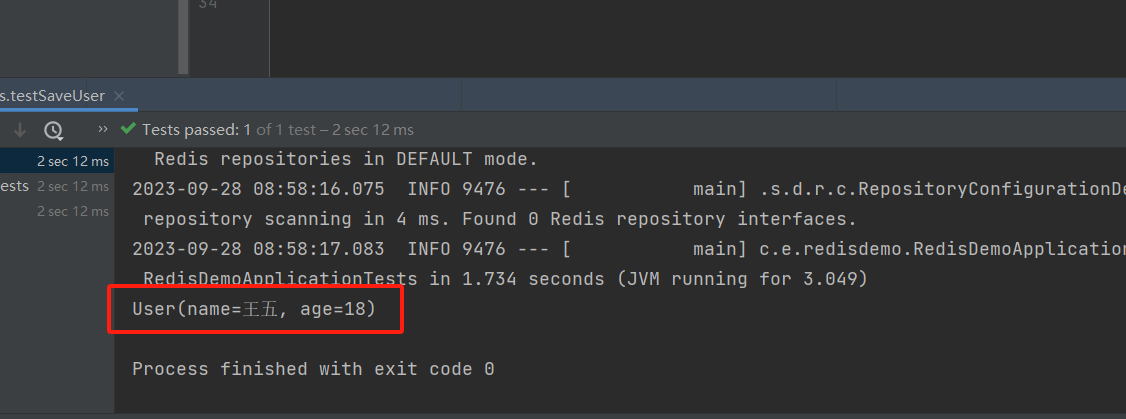This screenshot has width=1126, height=419.
Task: Click the "User(name=王五, age=18)" output line
Action: click(254, 310)
